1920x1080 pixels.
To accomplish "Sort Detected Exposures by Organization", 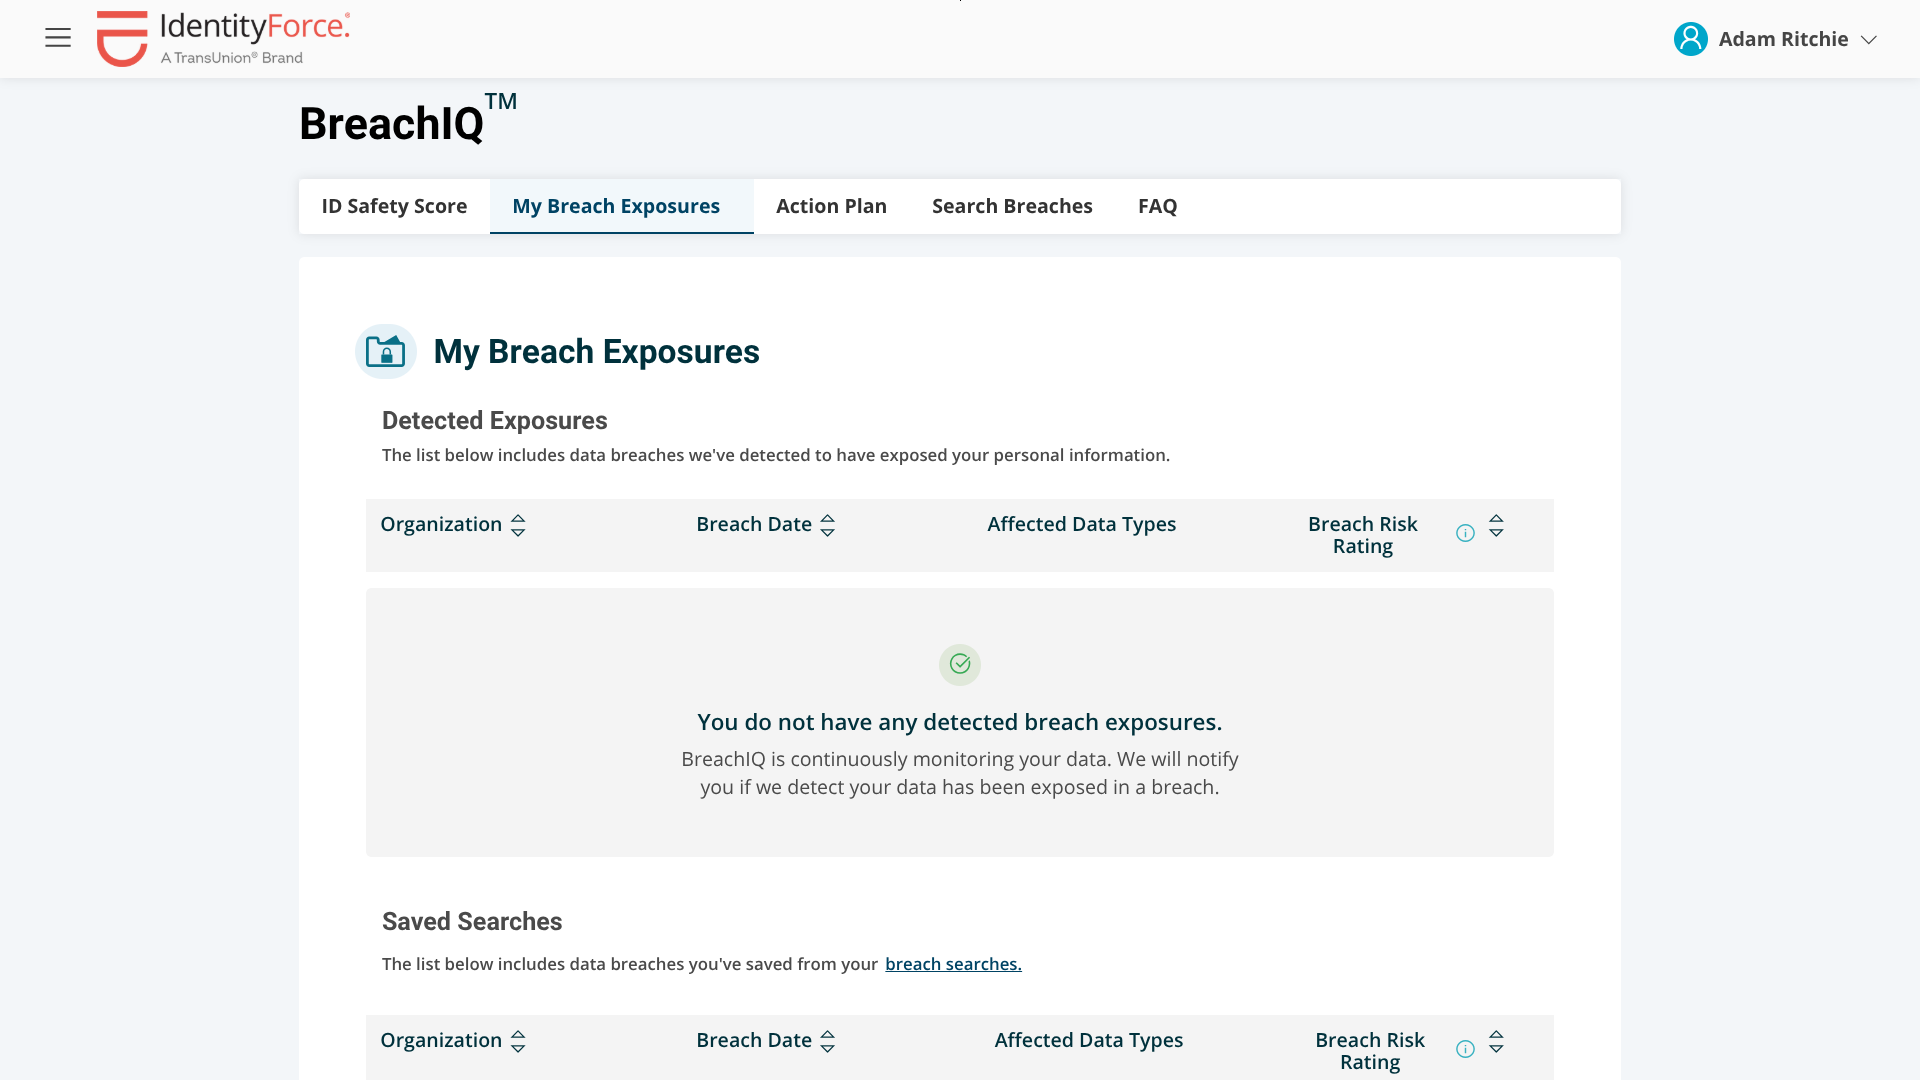I will point(518,525).
